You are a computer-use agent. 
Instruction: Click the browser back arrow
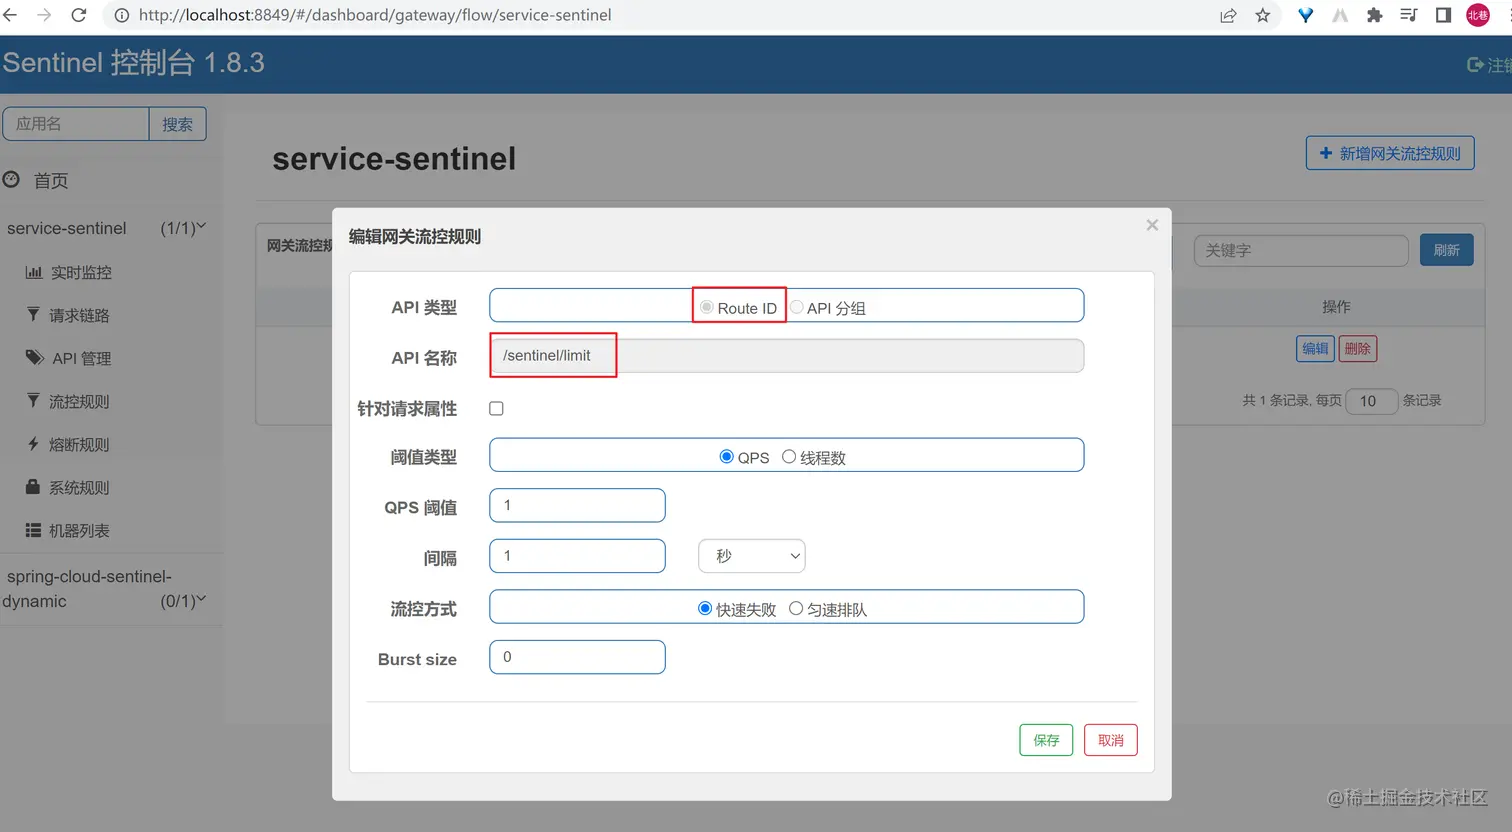click(x=10, y=15)
